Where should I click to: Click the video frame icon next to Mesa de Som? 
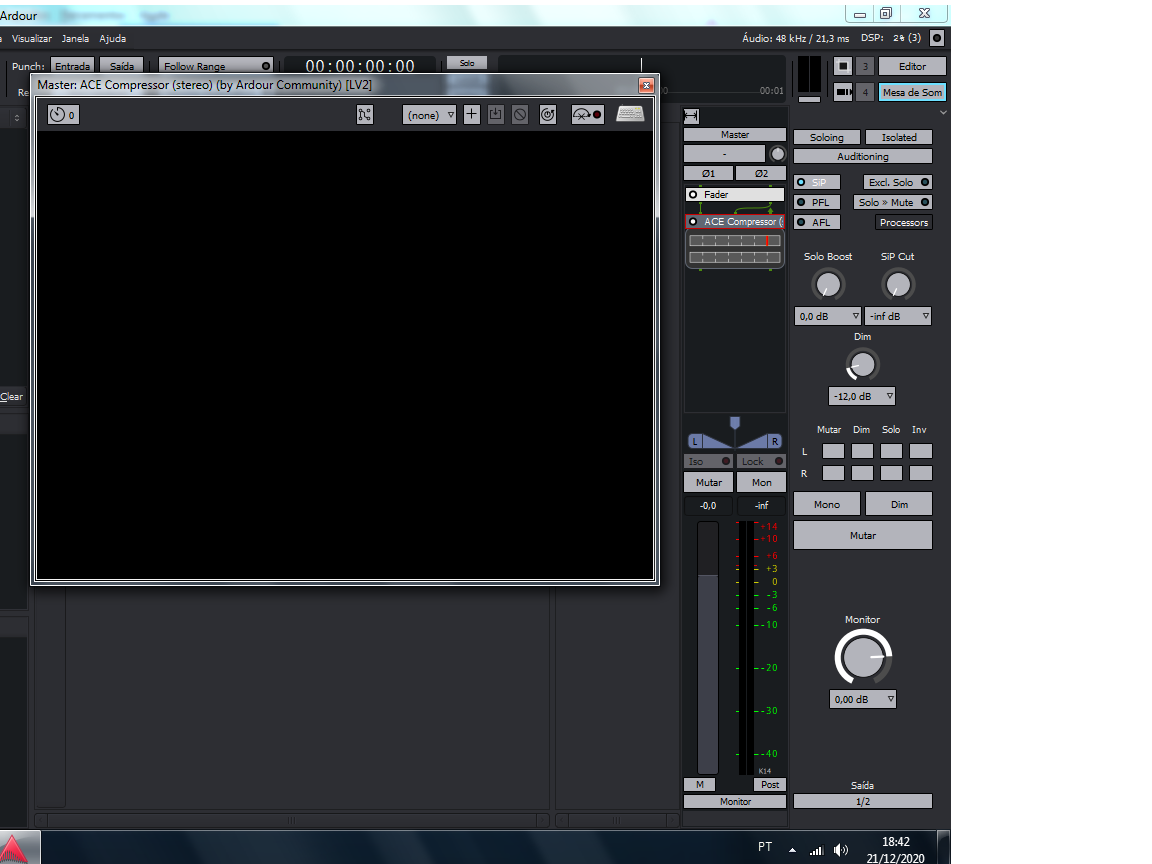point(843,92)
